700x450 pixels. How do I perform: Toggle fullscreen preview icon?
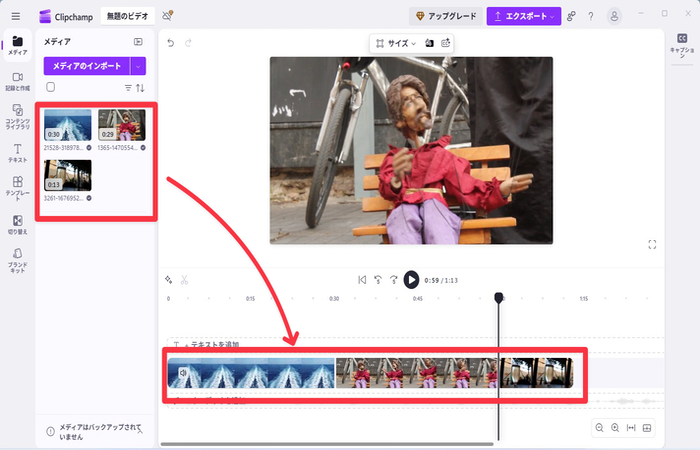coord(652,244)
